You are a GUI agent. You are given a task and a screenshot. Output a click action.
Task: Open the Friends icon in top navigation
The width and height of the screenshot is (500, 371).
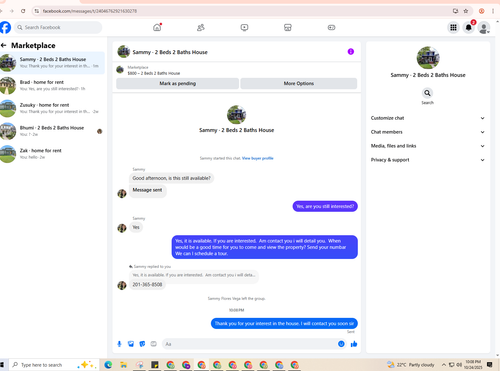click(201, 27)
